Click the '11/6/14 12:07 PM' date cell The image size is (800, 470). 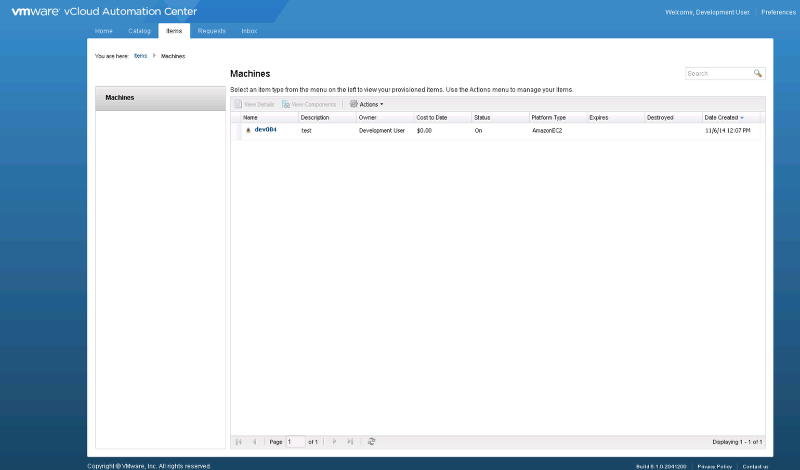728,131
